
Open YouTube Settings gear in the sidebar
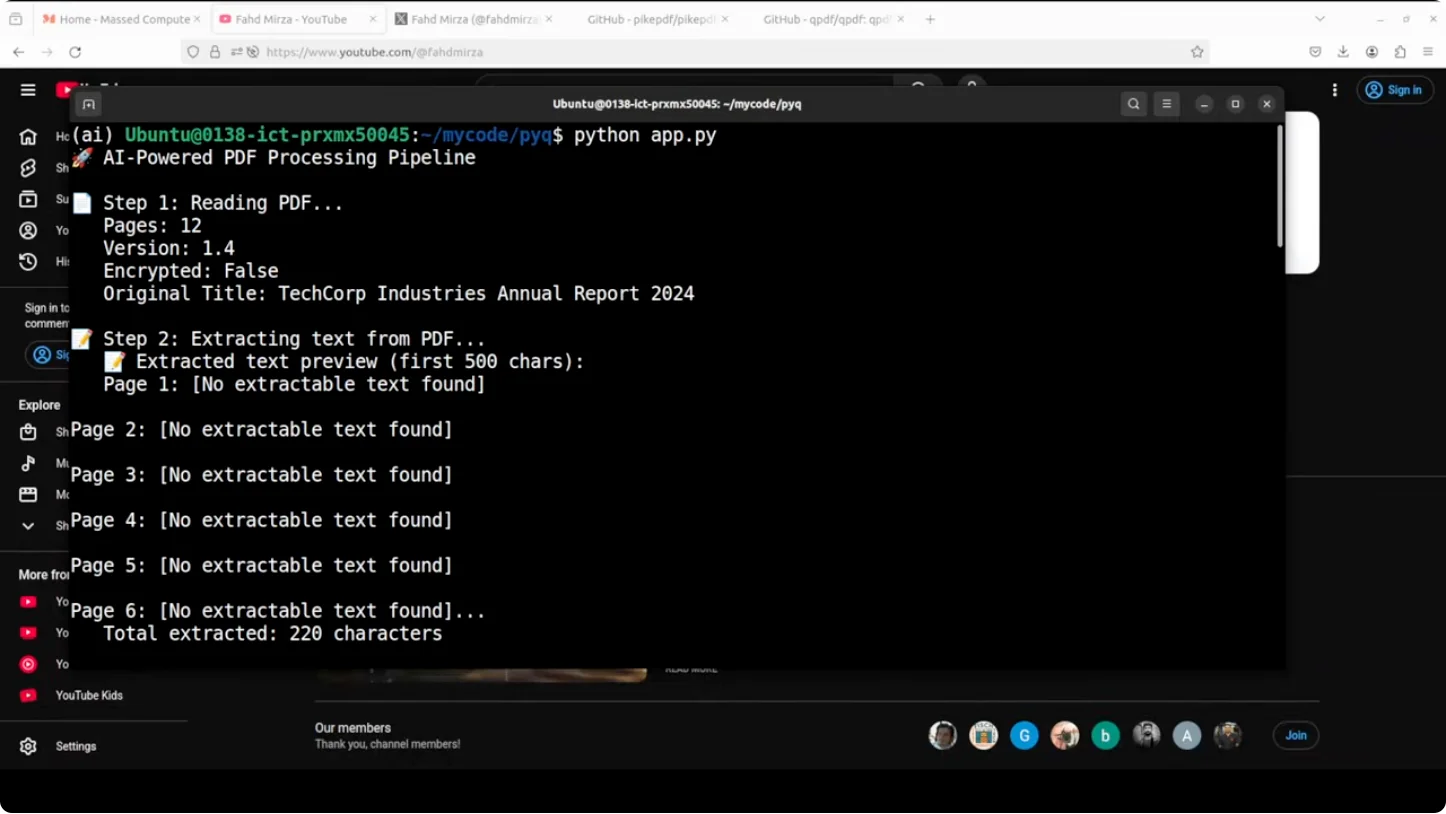click(28, 746)
